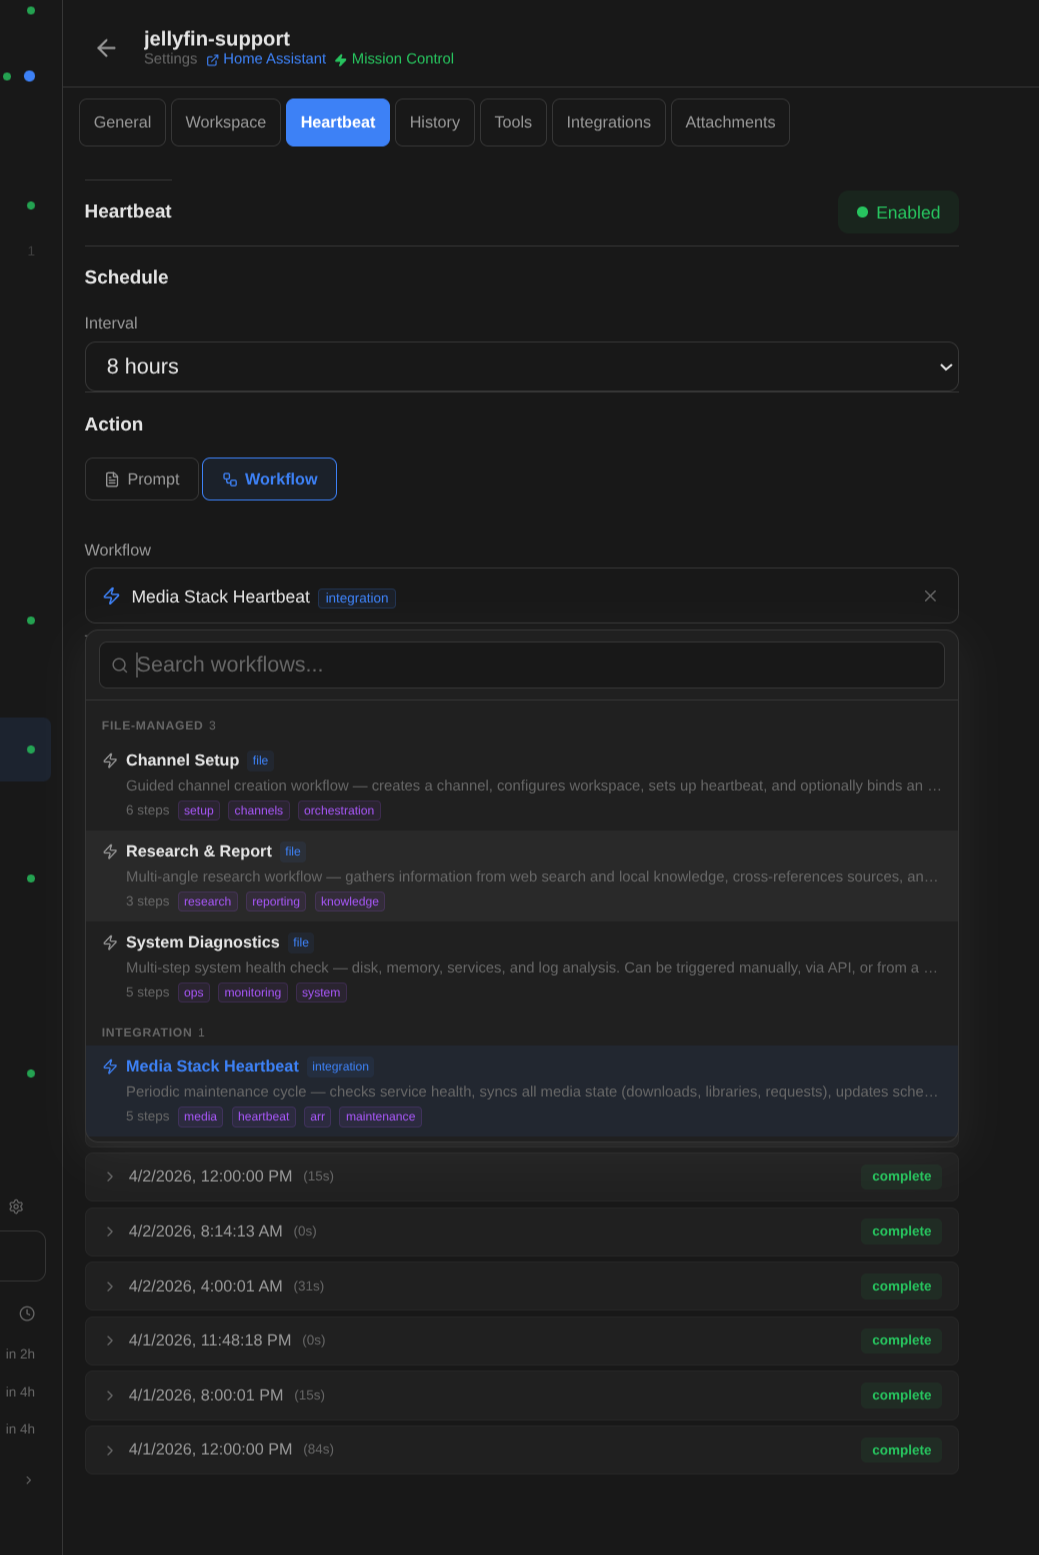Select the lightning icon next to System Diagnostics
Screen dimensions: 1039x1555
[110, 942]
